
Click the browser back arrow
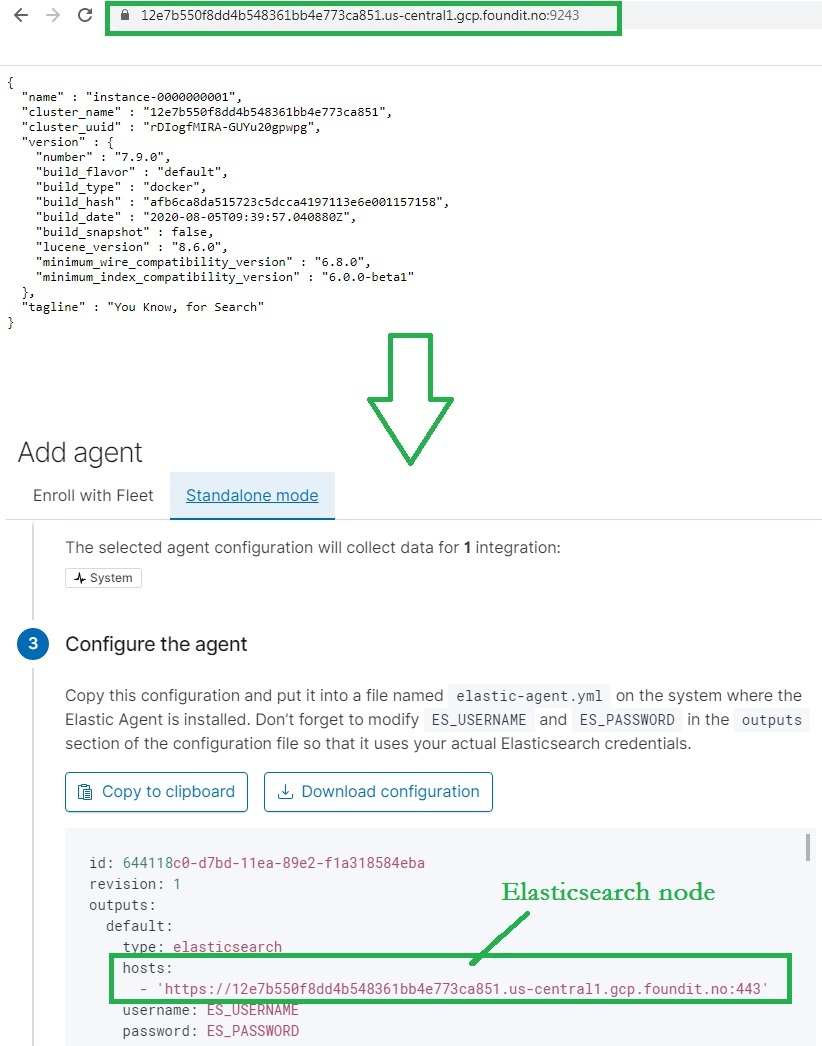(x=20, y=16)
